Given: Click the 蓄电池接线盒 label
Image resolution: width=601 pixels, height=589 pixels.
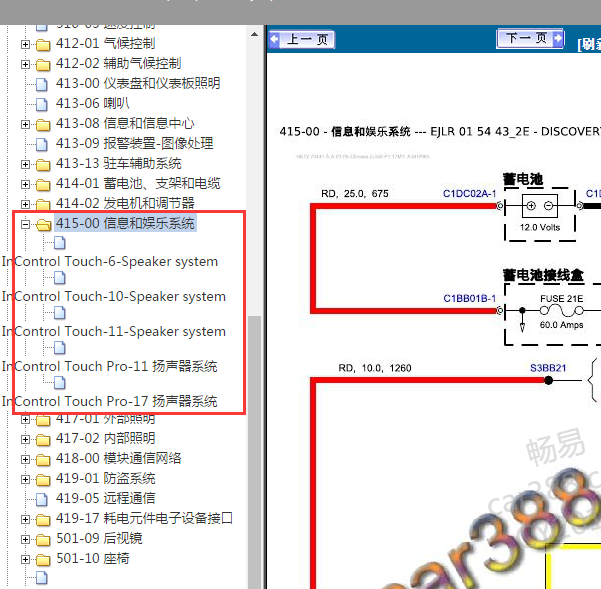Looking at the screenshot, I should 543,275.
